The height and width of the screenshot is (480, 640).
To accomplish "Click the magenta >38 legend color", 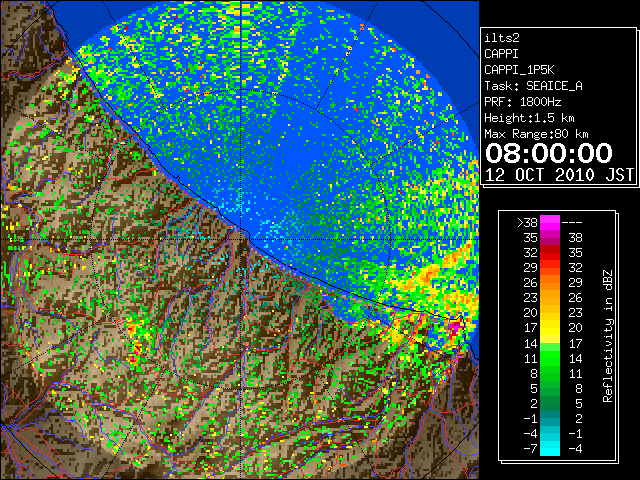I will tap(550, 222).
